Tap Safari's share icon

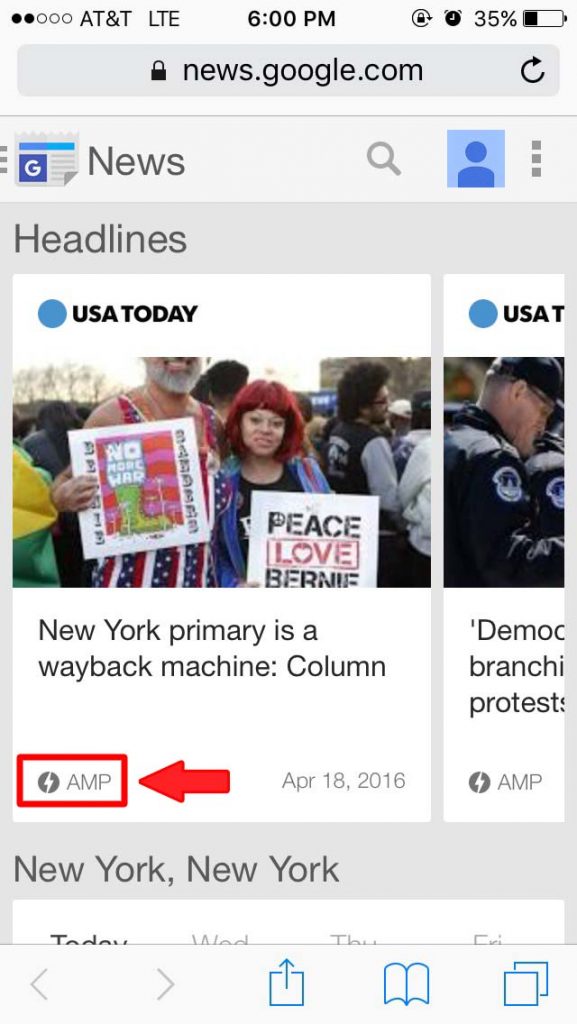click(x=287, y=983)
